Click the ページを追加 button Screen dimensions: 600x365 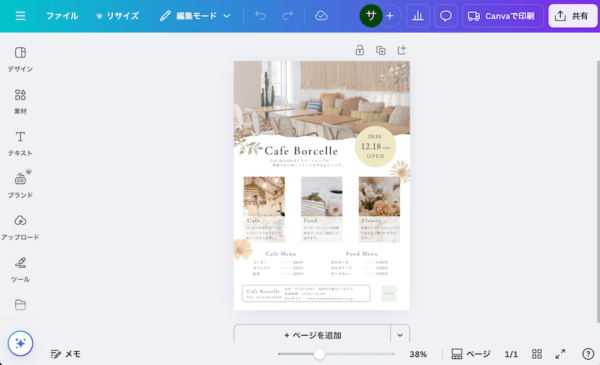point(312,335)
